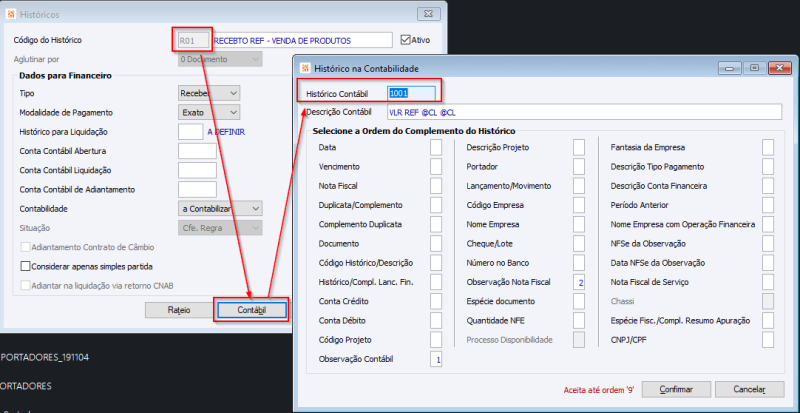Click the Descrição Projeto order box

[x=579, y=147]
